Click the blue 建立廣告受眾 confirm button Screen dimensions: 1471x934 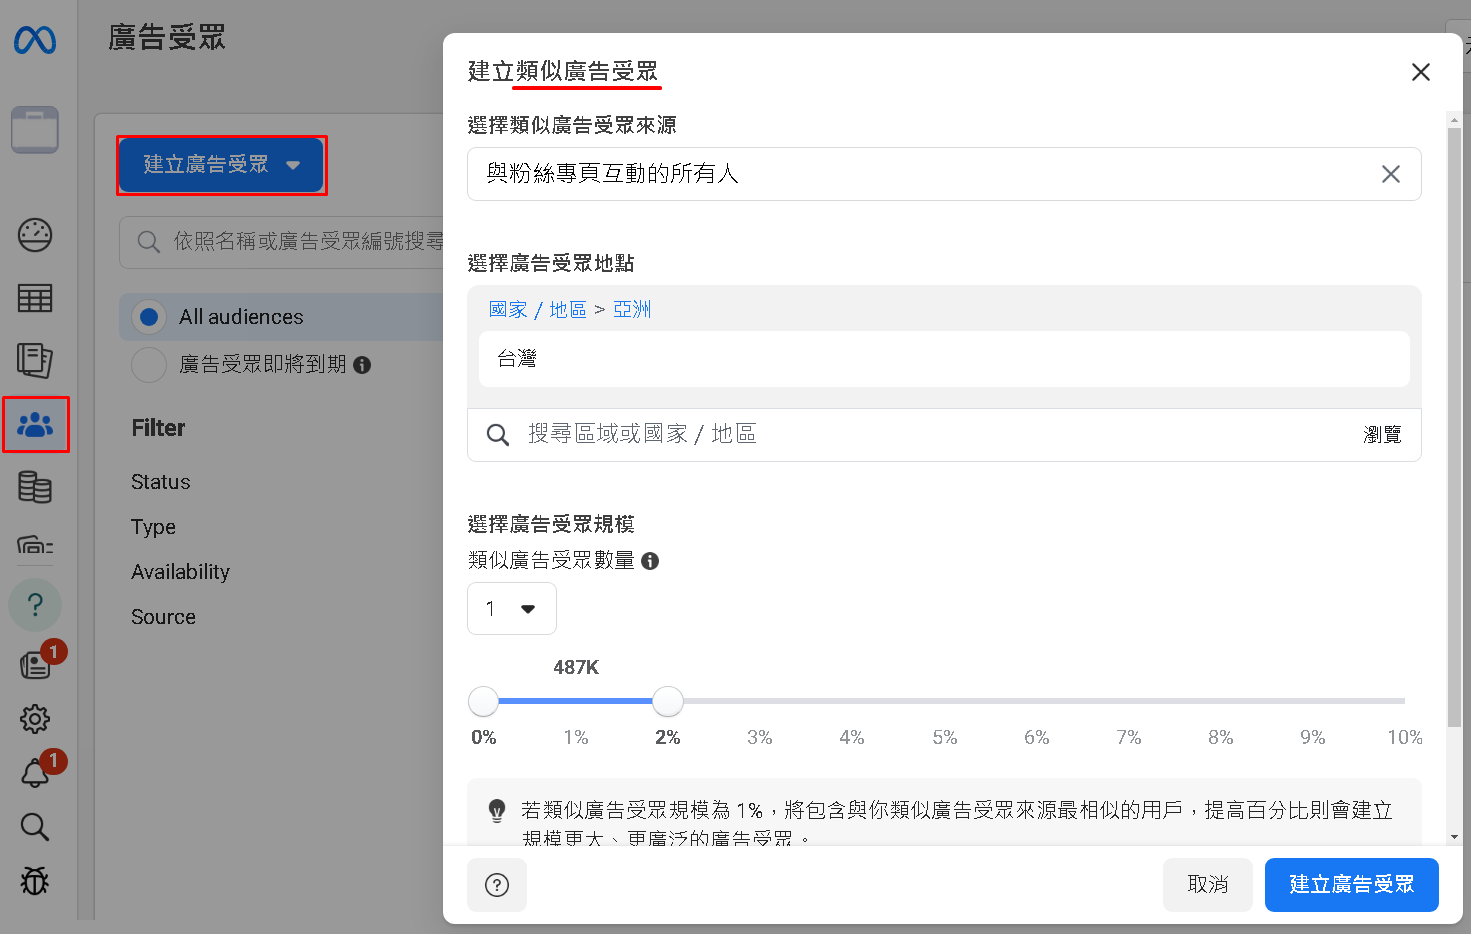click(1352, 885)
